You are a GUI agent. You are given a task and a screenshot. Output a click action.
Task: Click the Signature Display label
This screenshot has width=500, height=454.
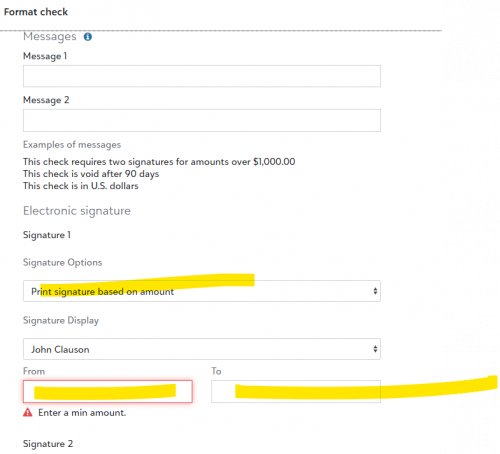[x=61, y=320]
